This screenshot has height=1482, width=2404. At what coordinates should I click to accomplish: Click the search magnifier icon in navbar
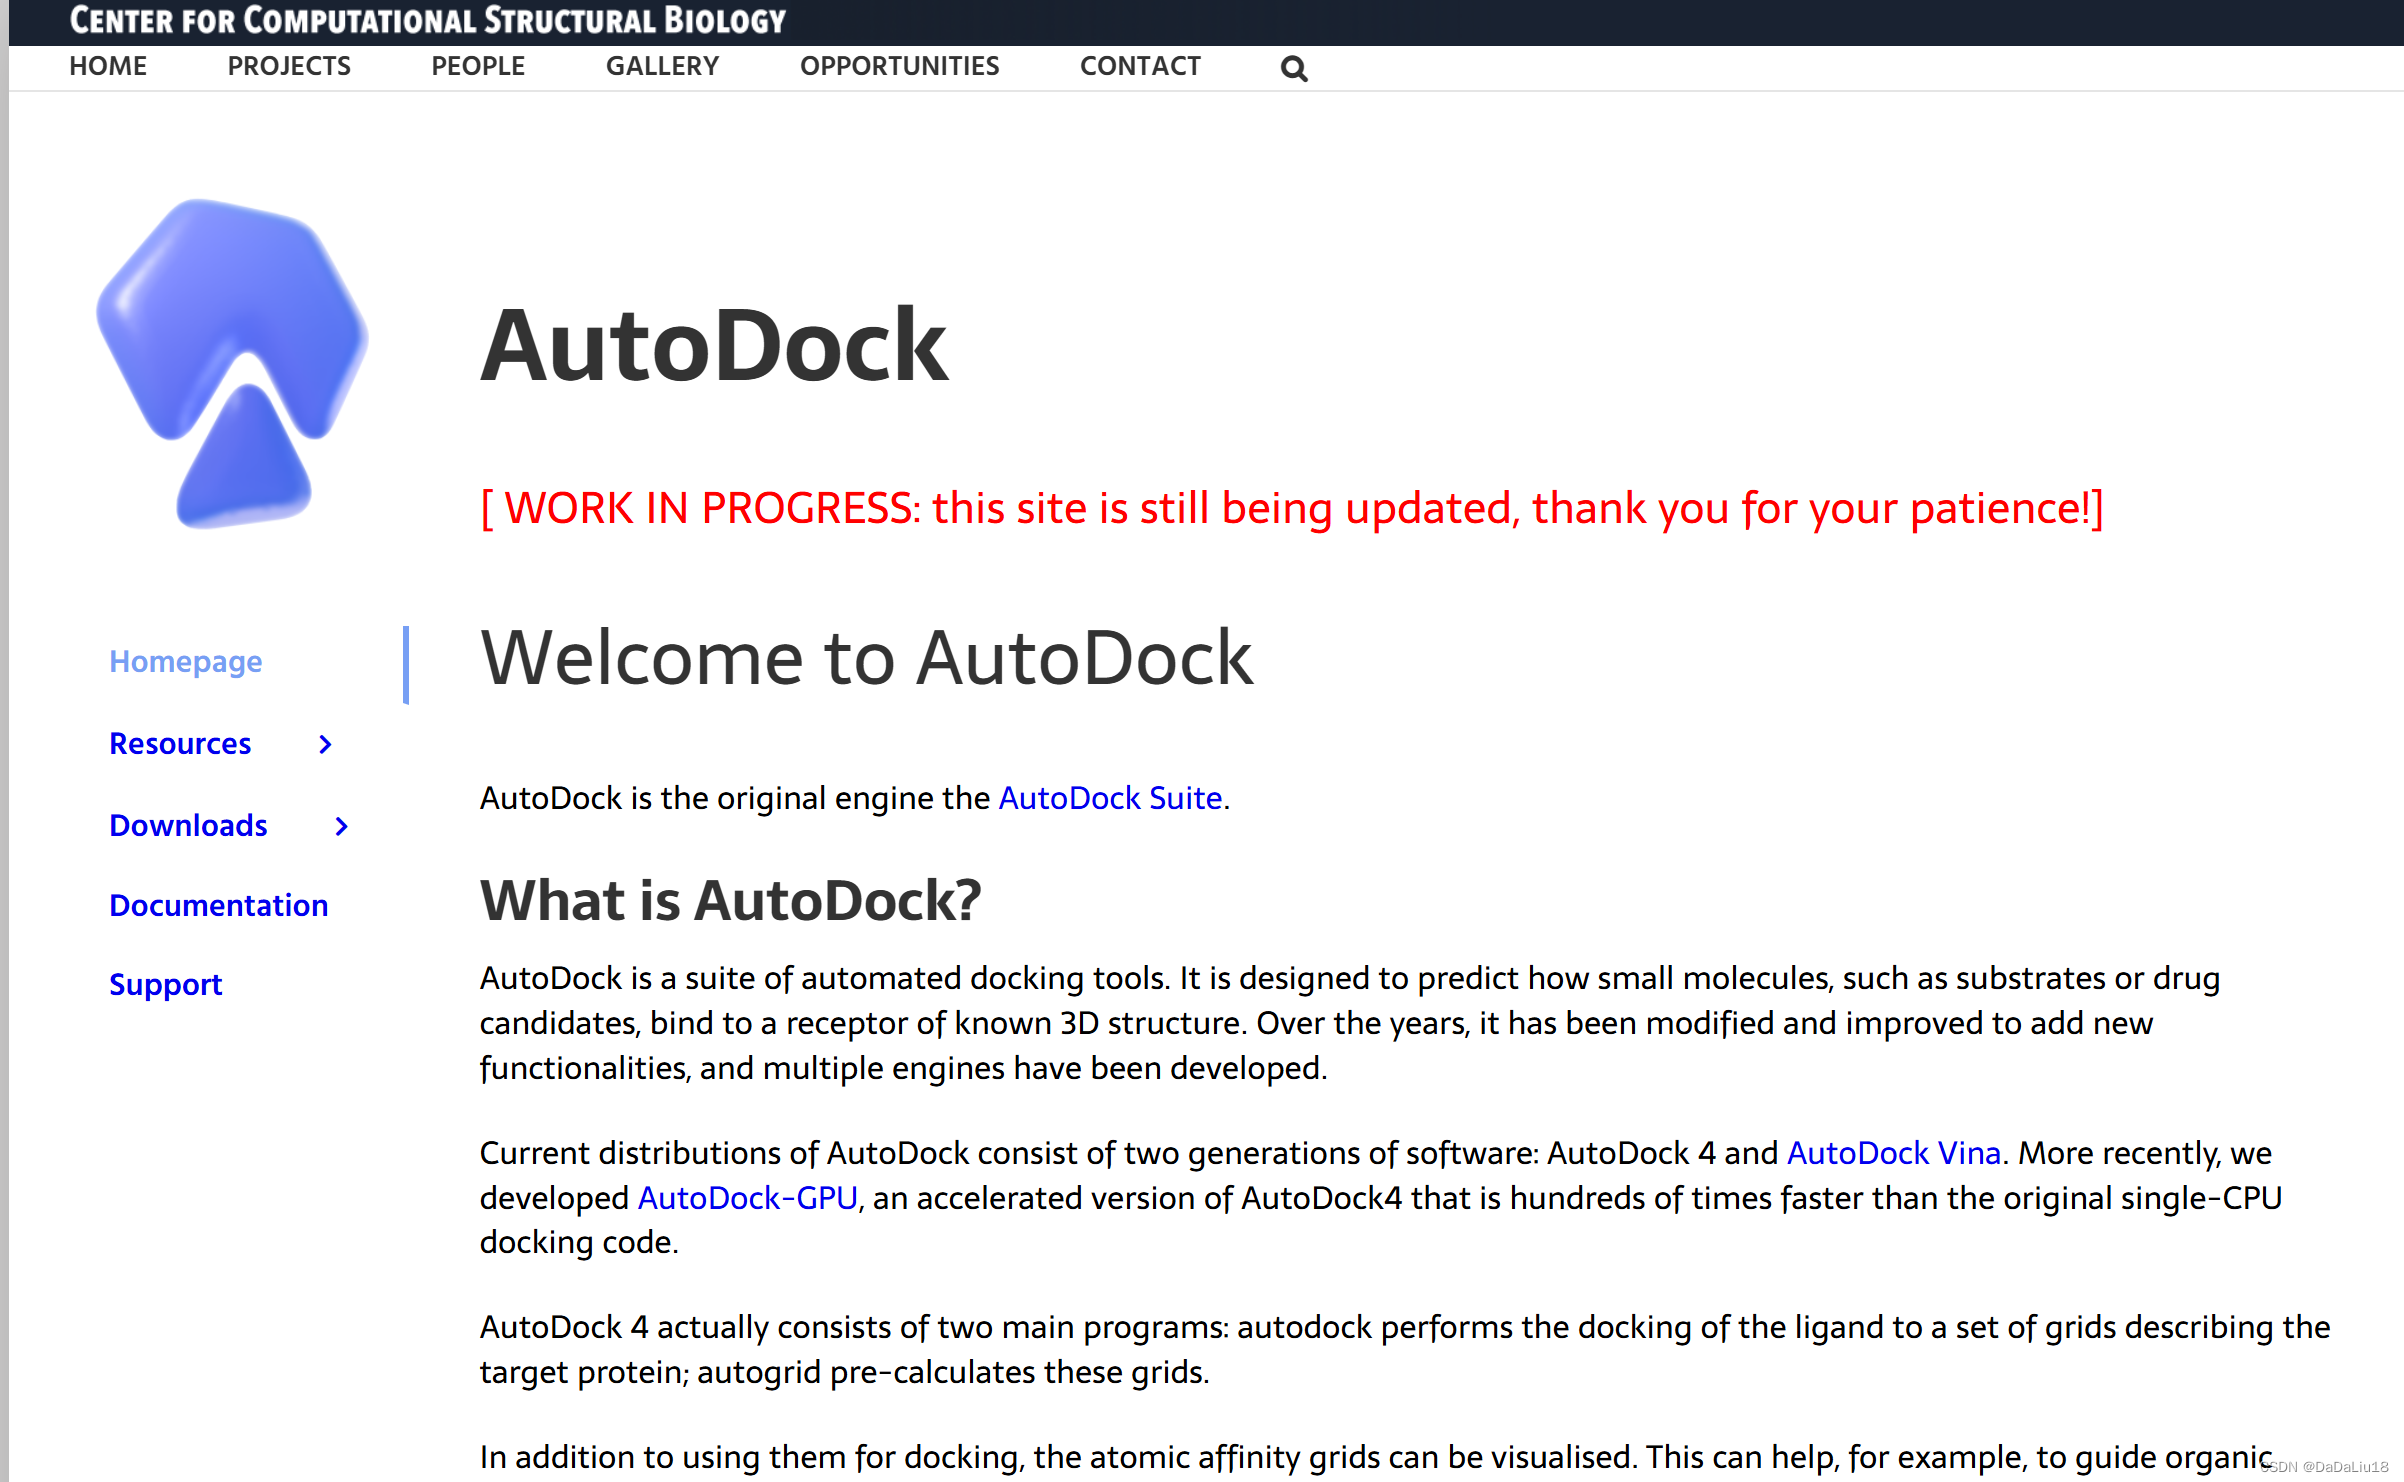(1294, 68)
